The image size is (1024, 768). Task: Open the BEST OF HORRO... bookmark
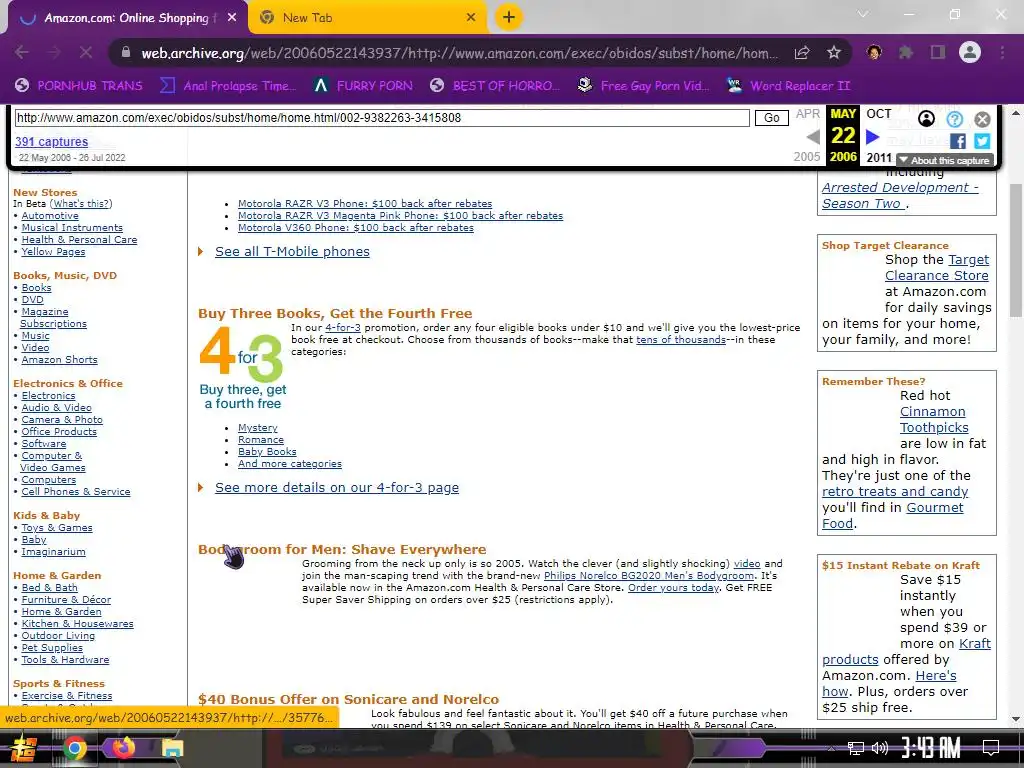[495, 86]
